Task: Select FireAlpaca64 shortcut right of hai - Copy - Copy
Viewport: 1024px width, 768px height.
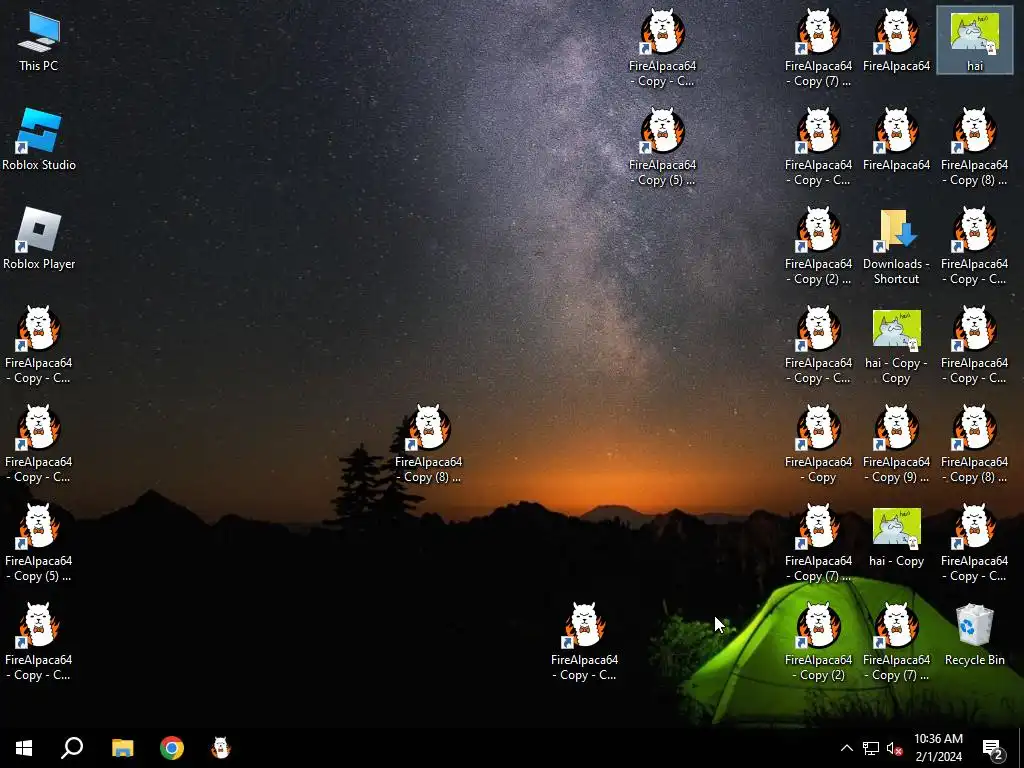Action: coord(974,345)
